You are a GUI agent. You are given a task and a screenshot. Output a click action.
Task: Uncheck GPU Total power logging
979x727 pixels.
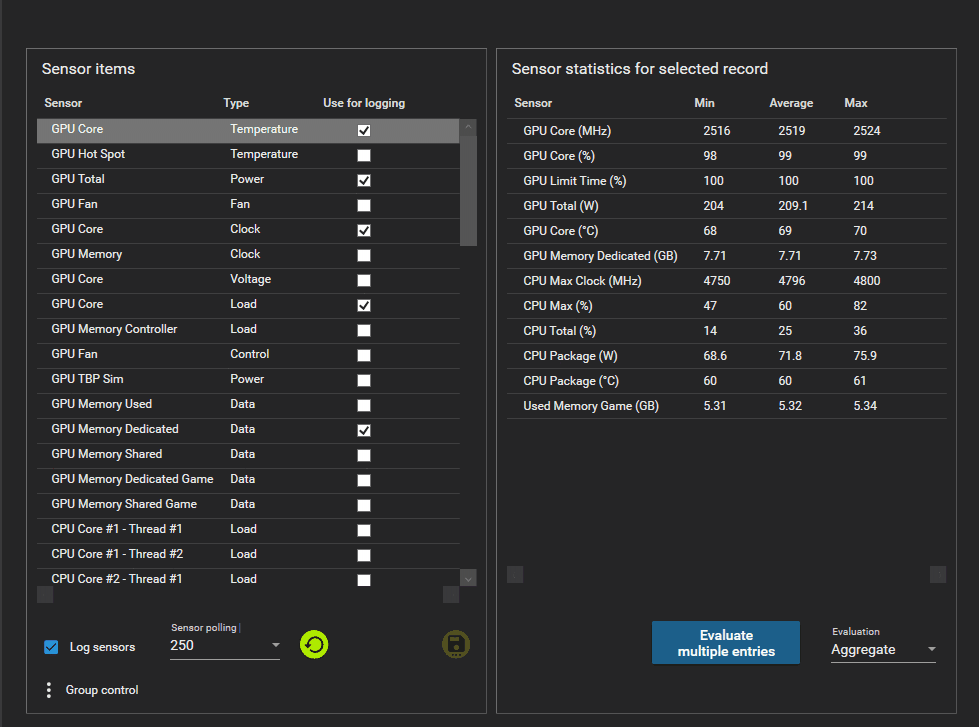coord(363,179)
